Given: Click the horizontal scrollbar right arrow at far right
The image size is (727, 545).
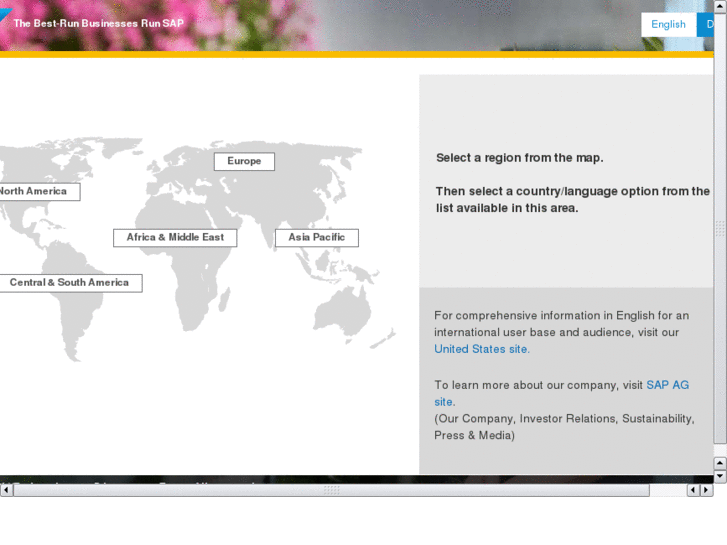Looking at the screenshot, I should [707, 490].
